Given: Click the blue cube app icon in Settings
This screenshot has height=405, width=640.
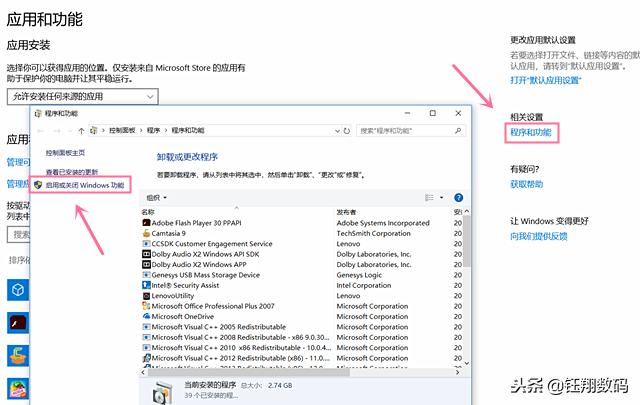Looking at the screenshot, I should click(18, 290).
